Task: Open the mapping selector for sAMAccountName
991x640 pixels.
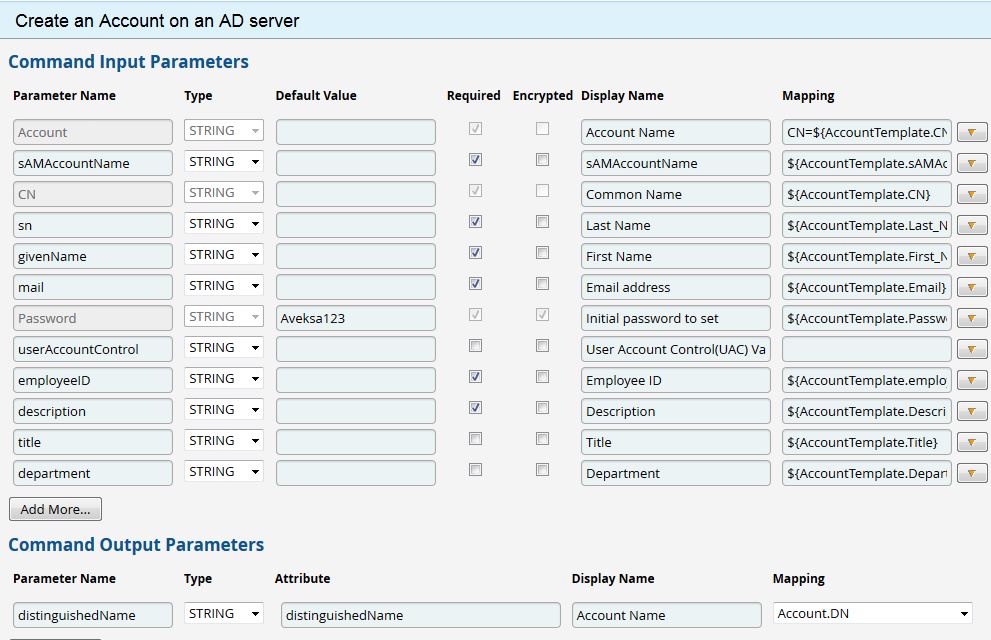Action: click(971, 162)
